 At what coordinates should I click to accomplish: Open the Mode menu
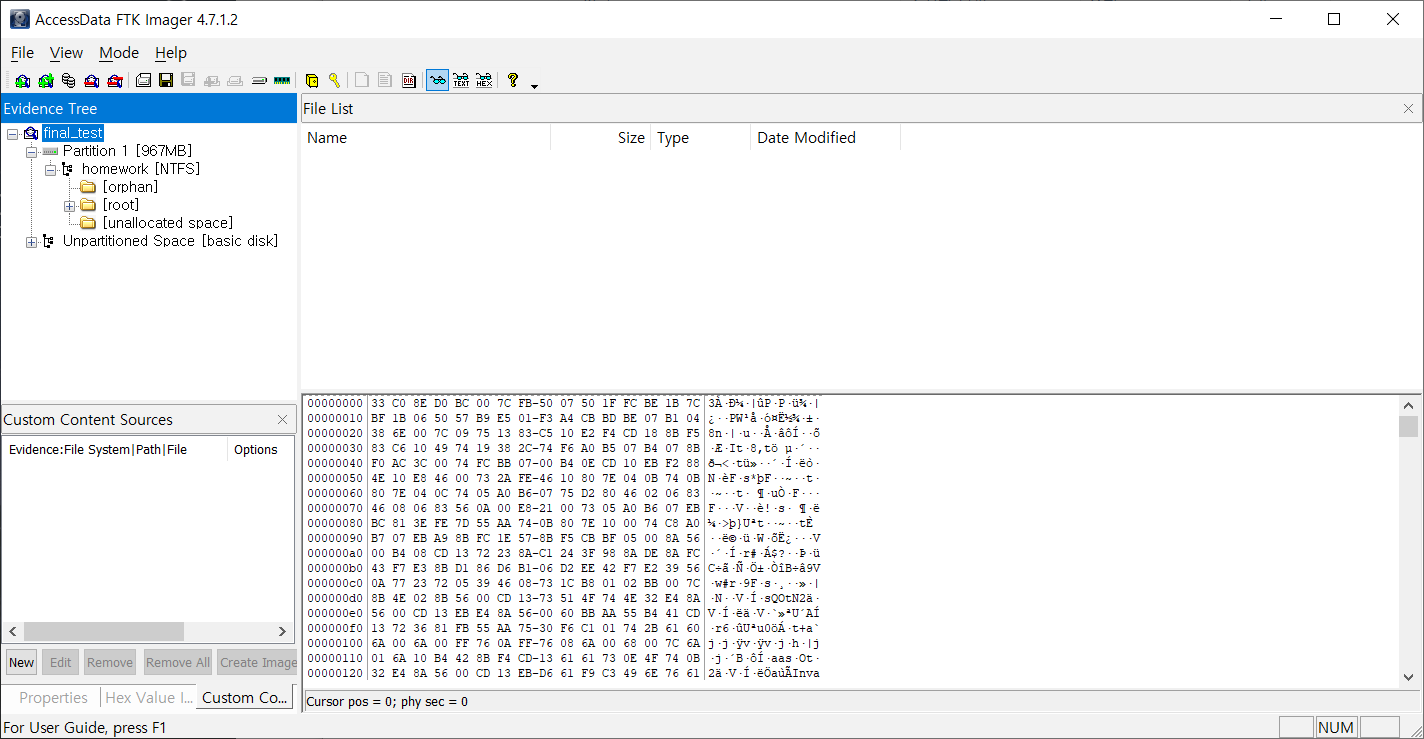tap(119, 53)
